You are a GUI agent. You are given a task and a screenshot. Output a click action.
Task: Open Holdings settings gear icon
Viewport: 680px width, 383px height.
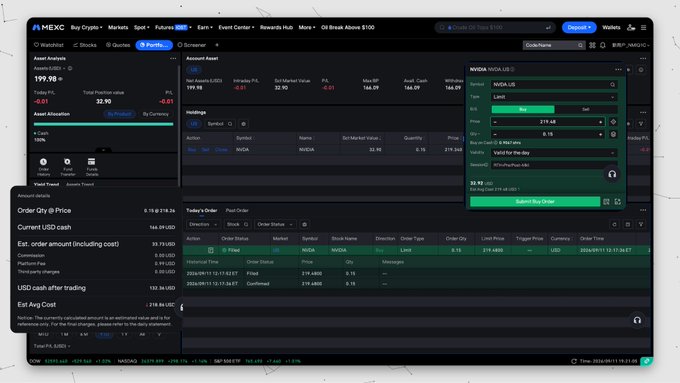click(x=244, y=124)
